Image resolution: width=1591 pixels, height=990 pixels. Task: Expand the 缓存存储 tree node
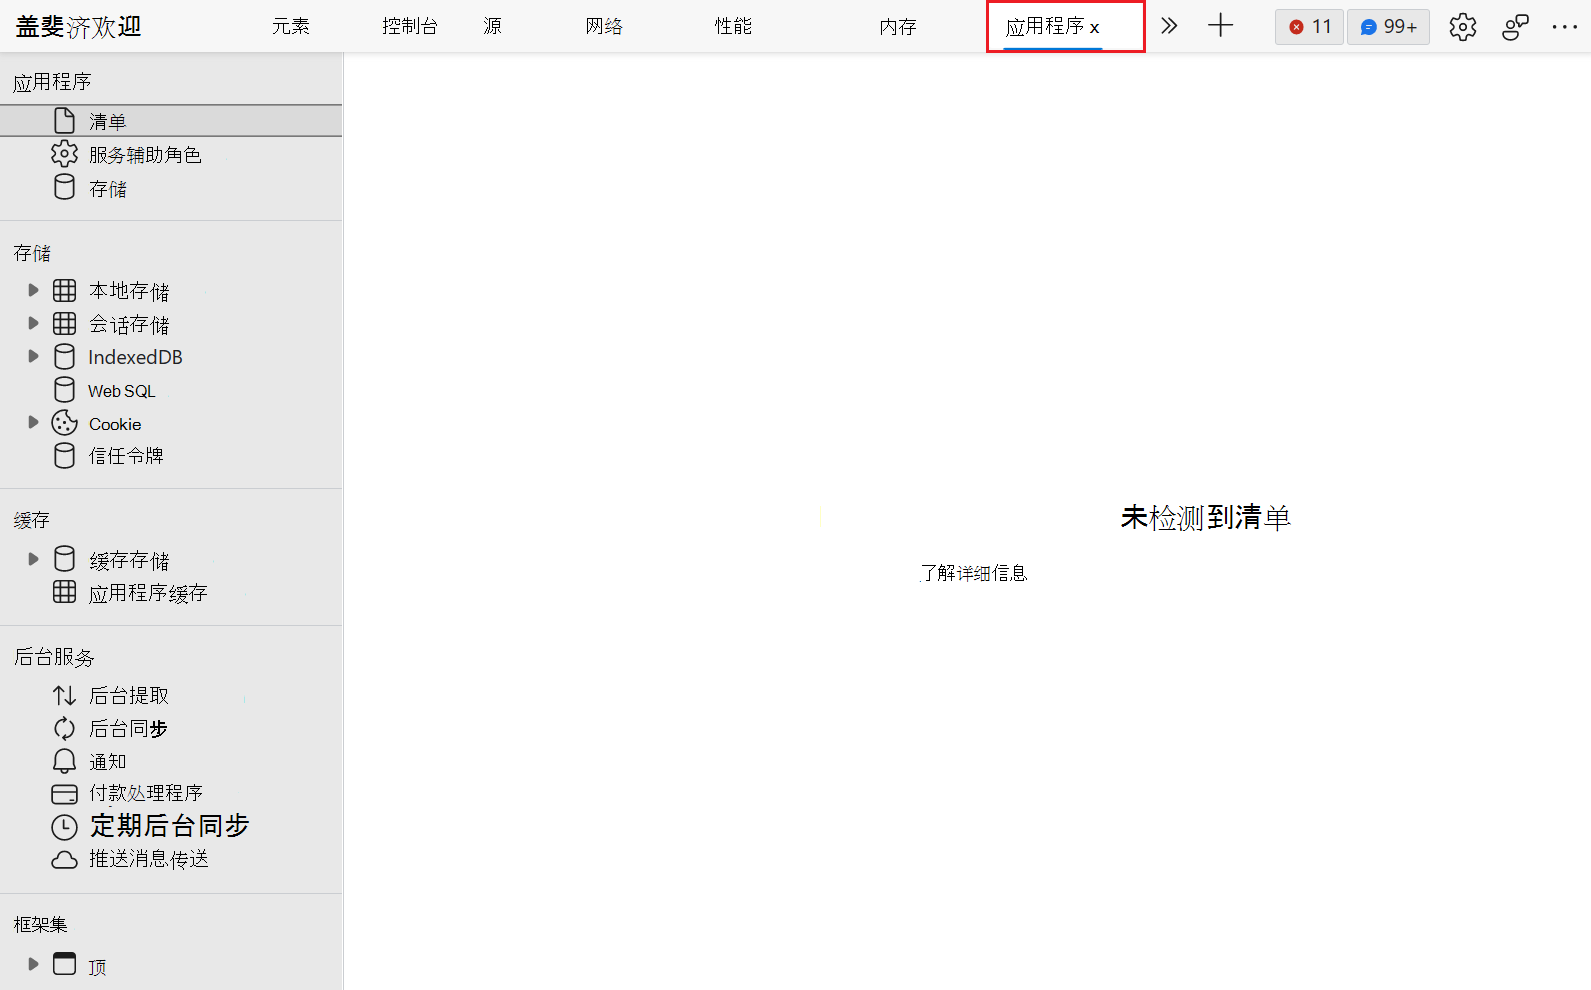(33, 559)
